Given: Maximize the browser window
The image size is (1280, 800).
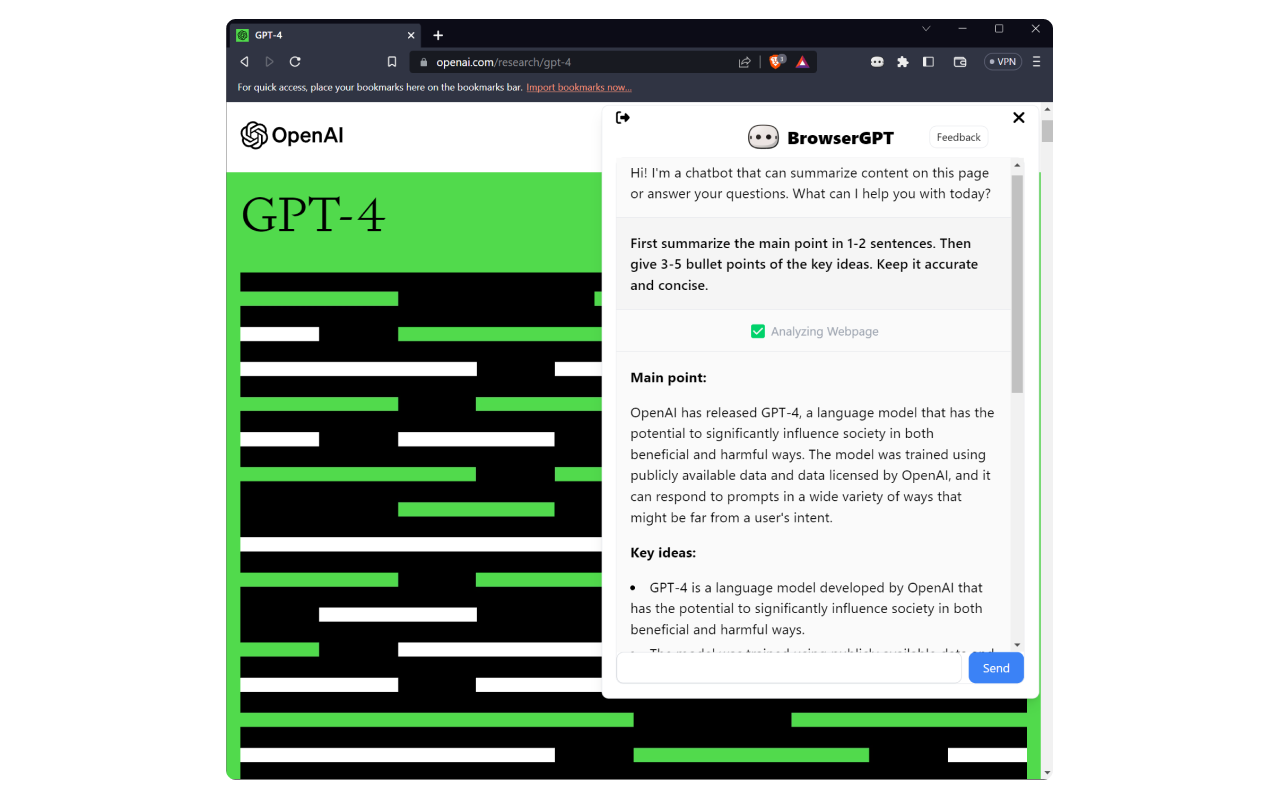Looking at the screenshot, I should [999, 29].
